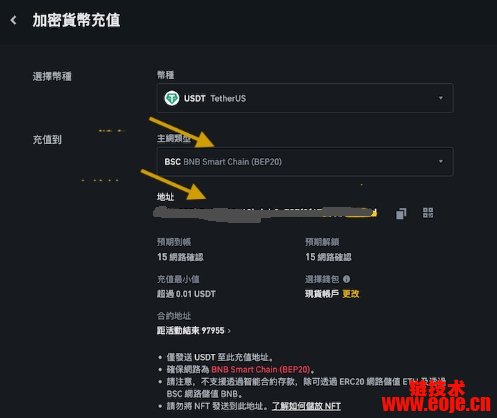The image size is (497, 418).
Task: Open the 了解如何儲放 NFT link
Action: point(306,406)
